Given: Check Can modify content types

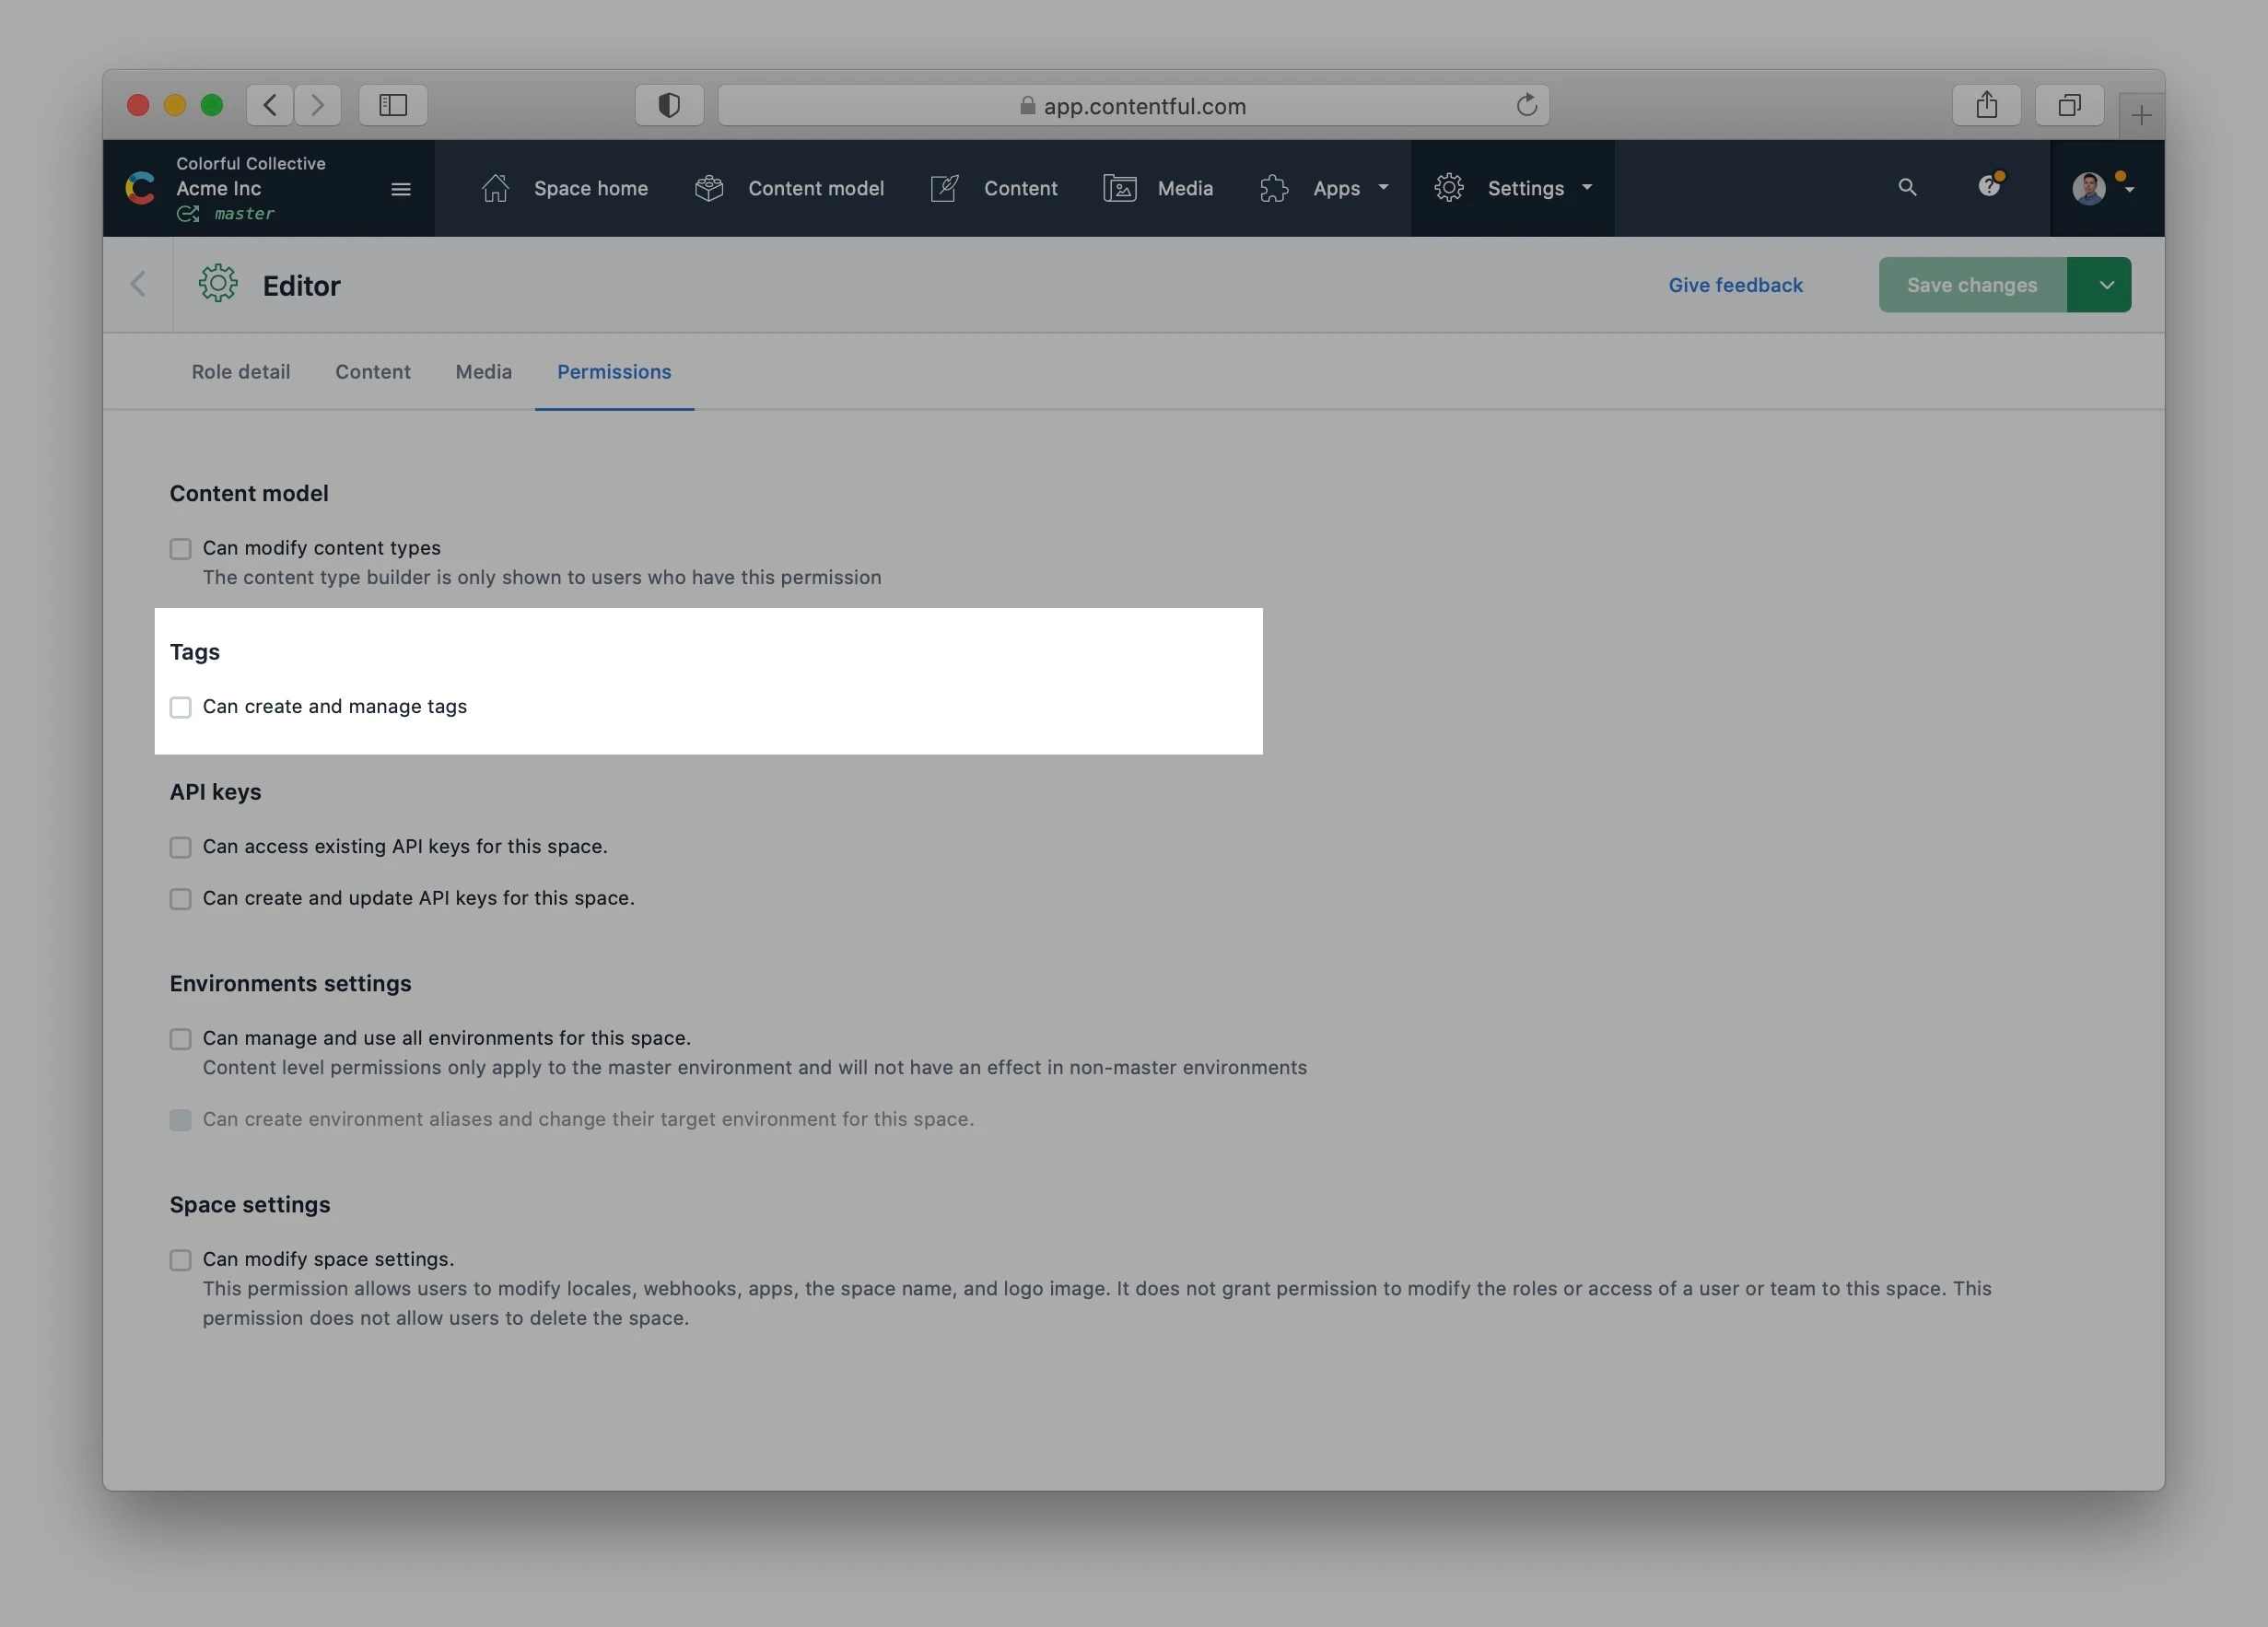Looking at the screenshot, I should [180, 549].
